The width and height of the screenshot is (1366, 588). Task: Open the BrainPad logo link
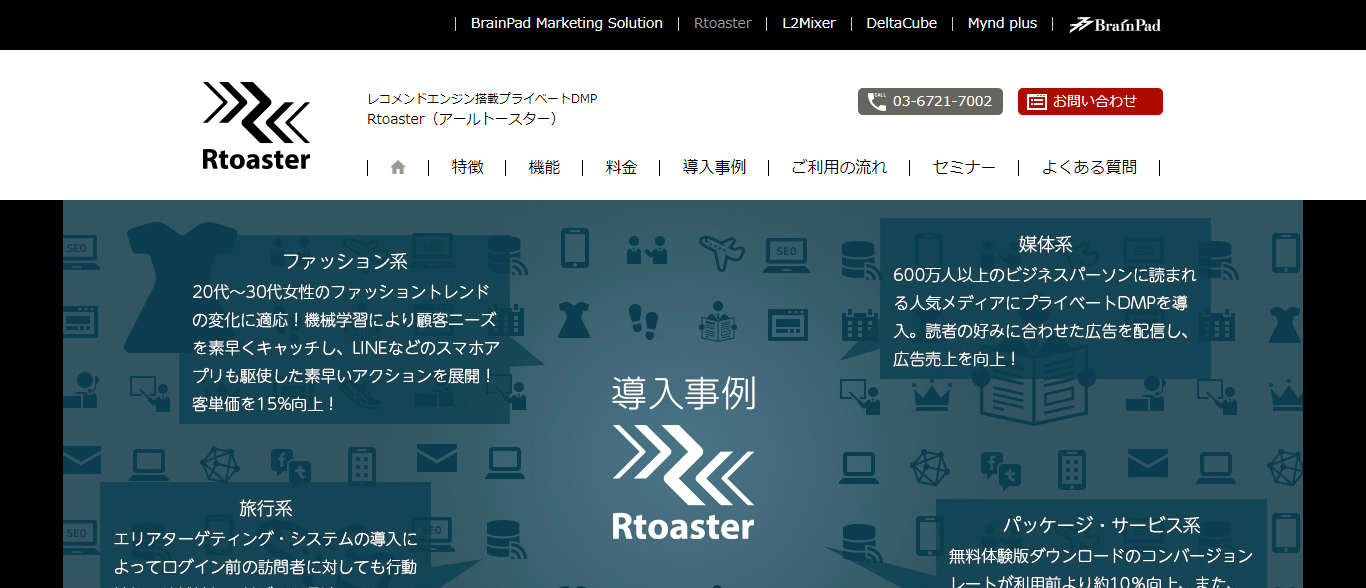(x=1115, y=24)
